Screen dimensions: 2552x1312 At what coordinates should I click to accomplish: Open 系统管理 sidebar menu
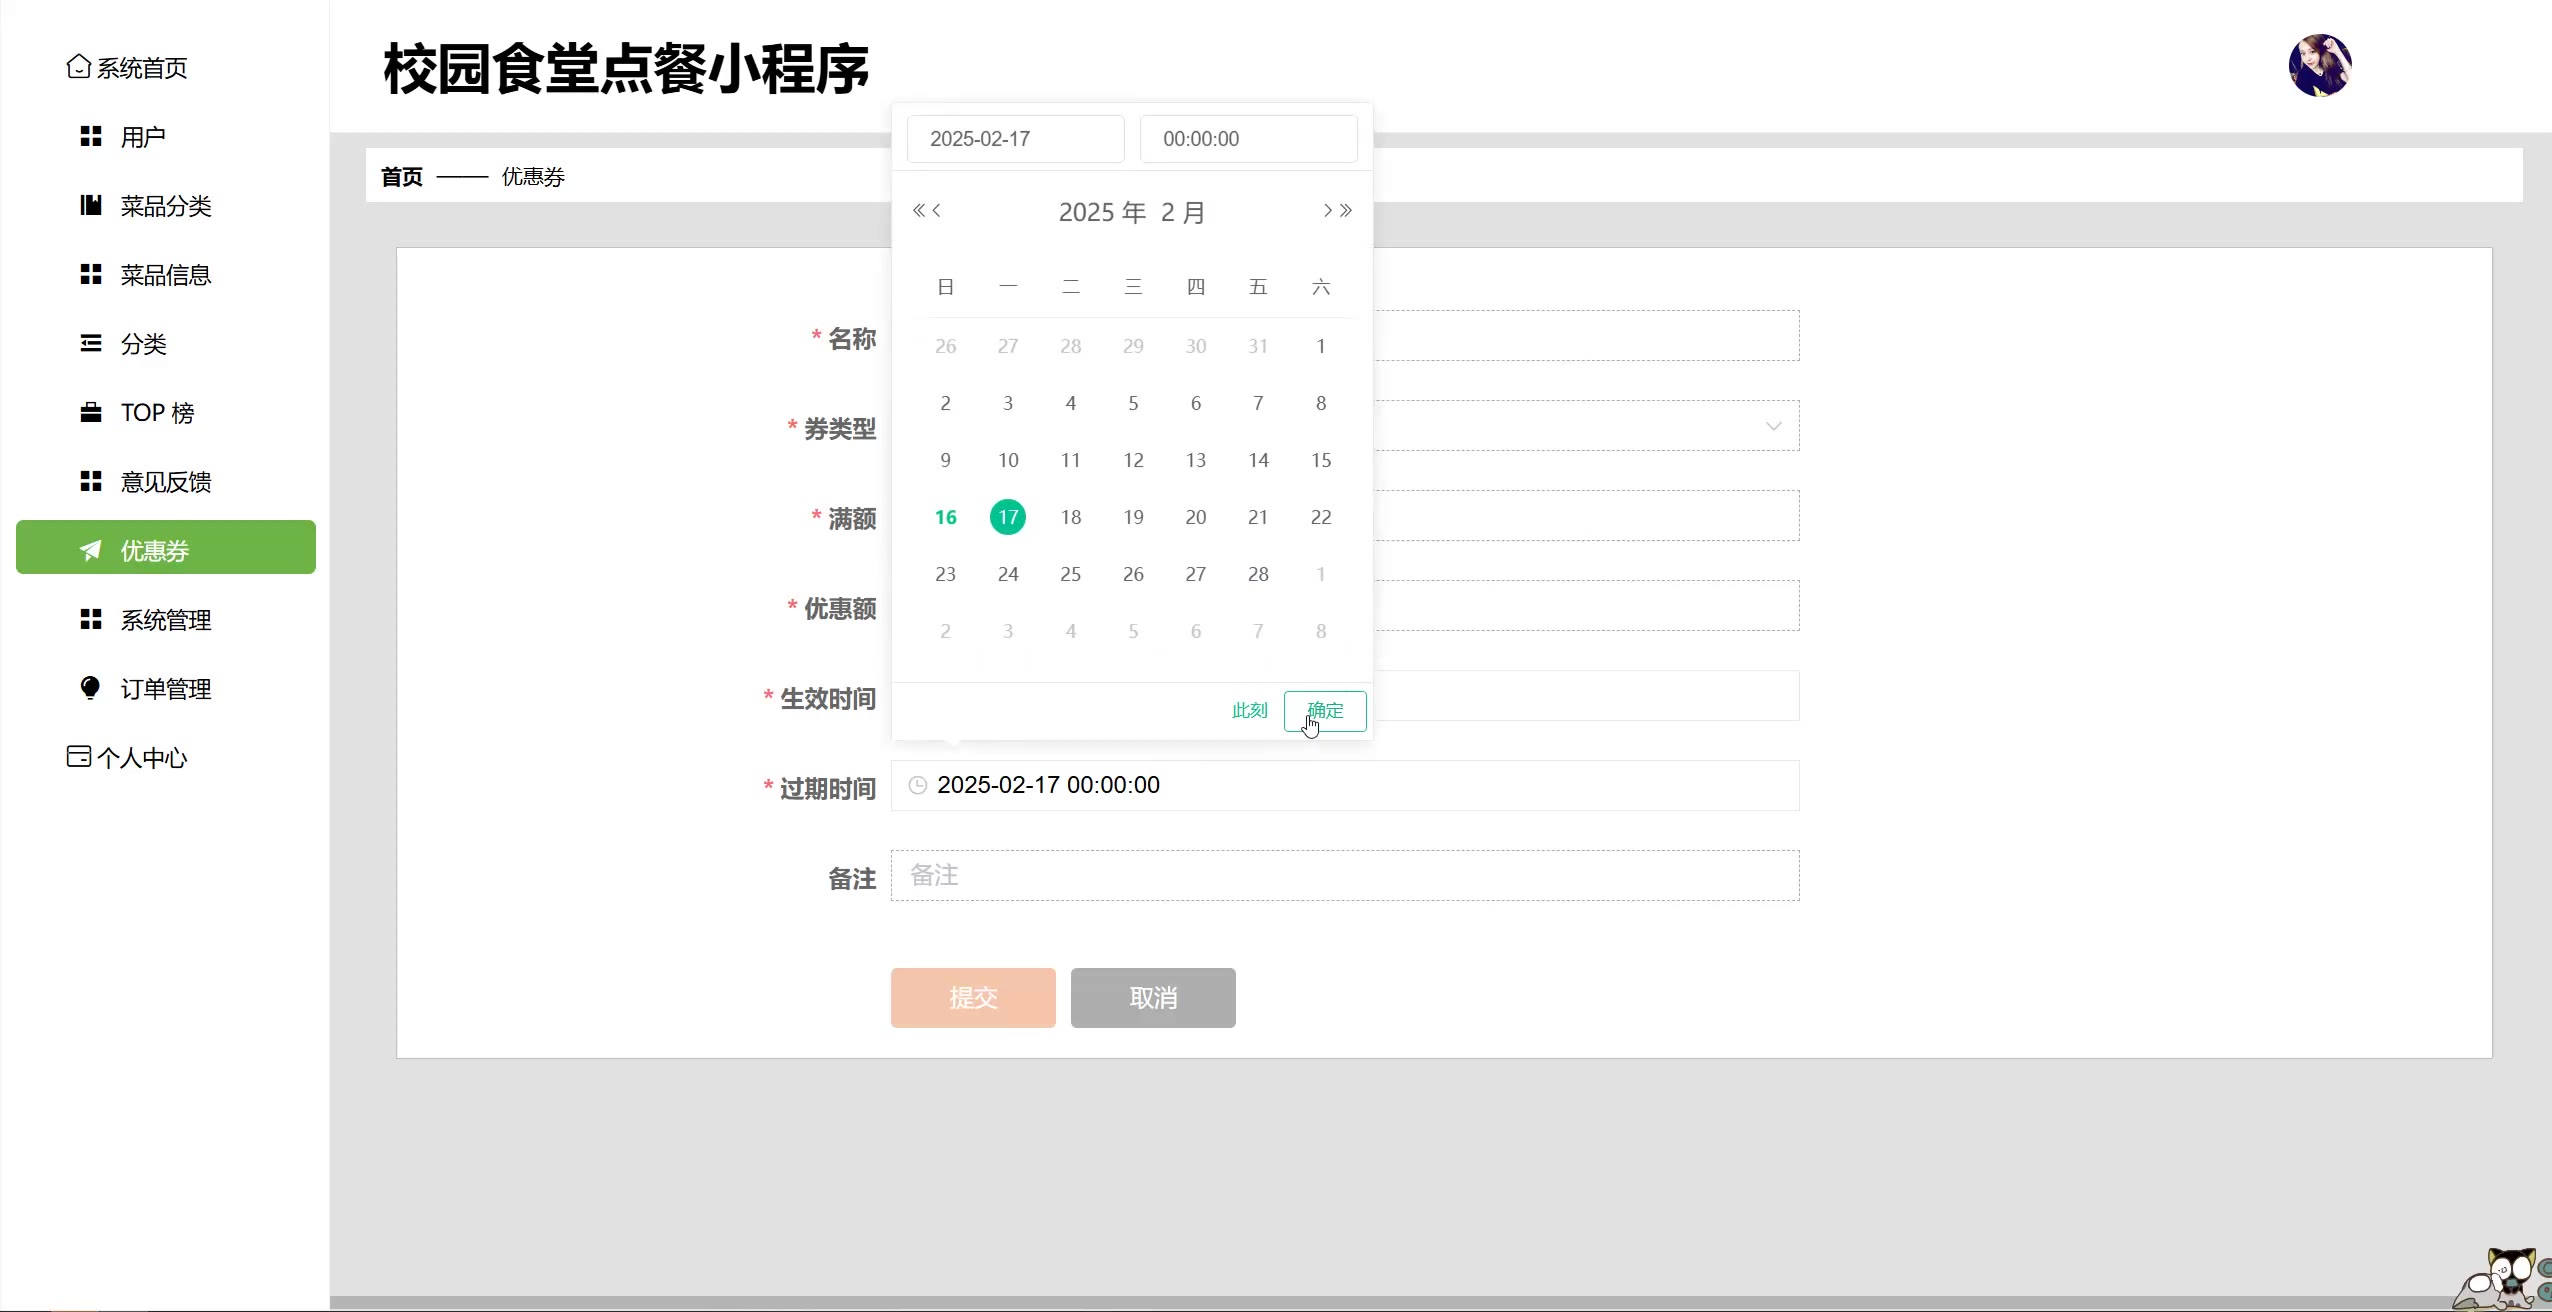[x=165, y=620]
